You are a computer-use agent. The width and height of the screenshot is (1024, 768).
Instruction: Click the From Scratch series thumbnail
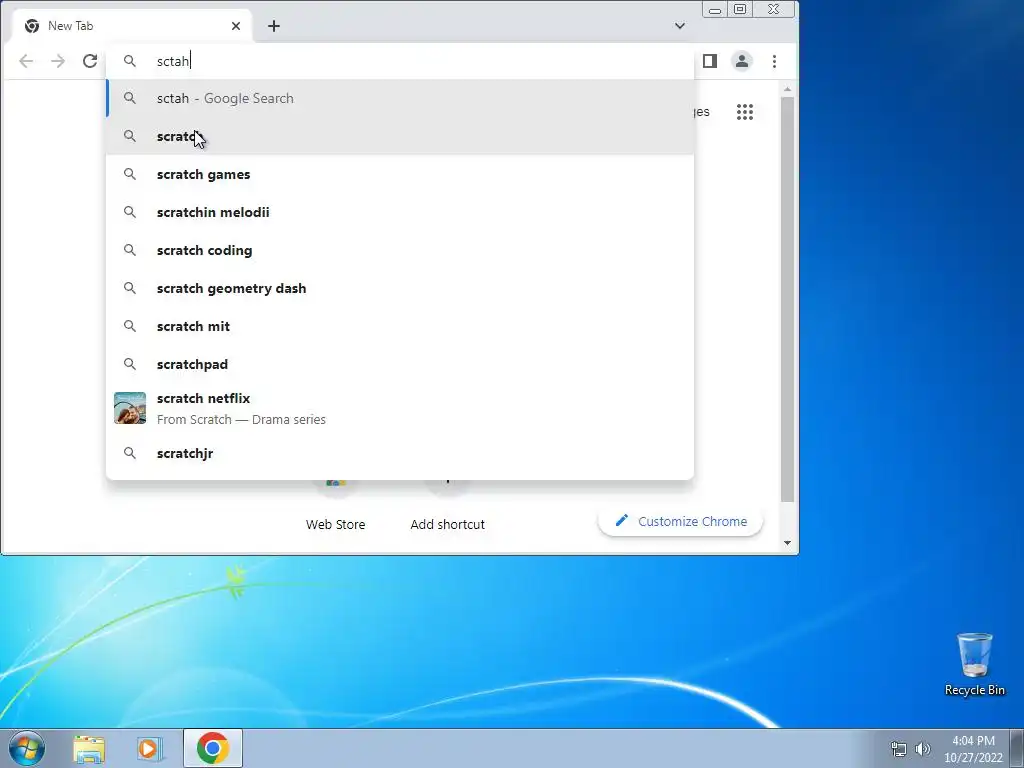pyautogui.click(x=130, y=408)
